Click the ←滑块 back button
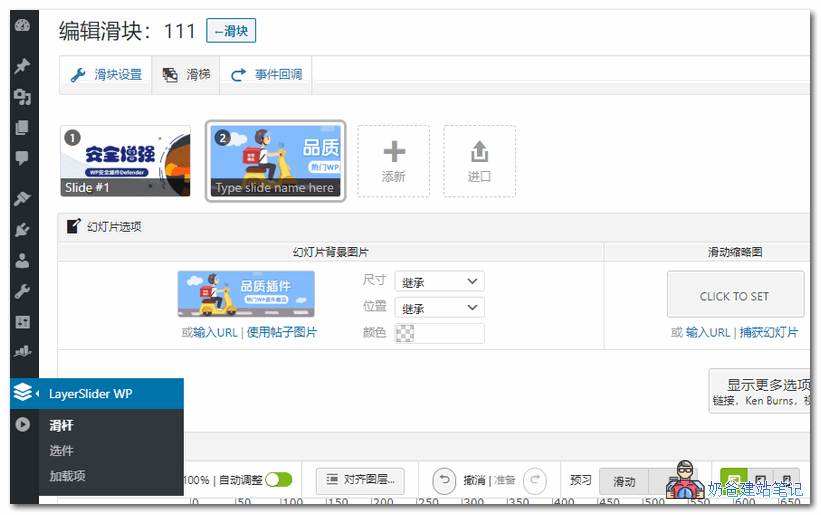Viewport: 821px width, 515px height. click(231, 30)
